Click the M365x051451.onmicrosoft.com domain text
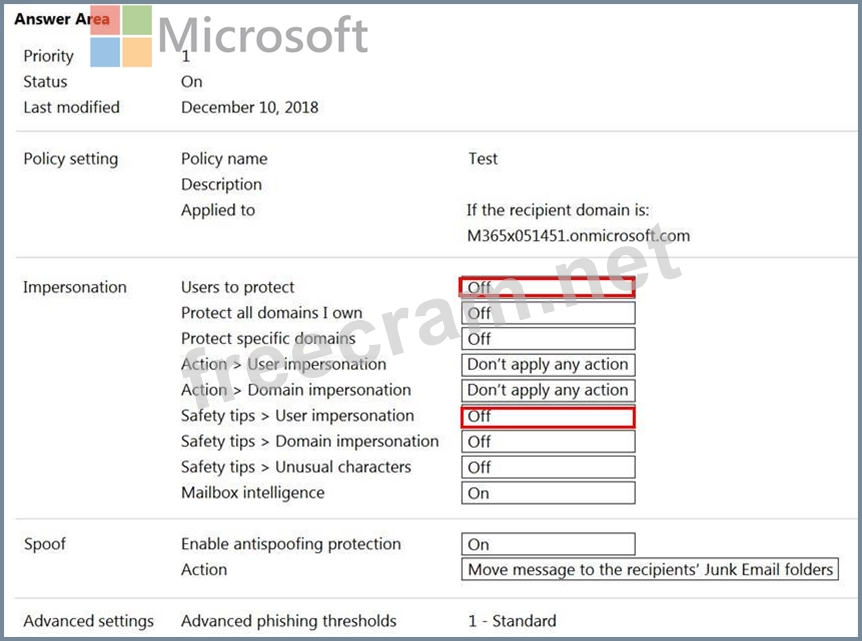The image size is (862, 641). tap(578, 236)
